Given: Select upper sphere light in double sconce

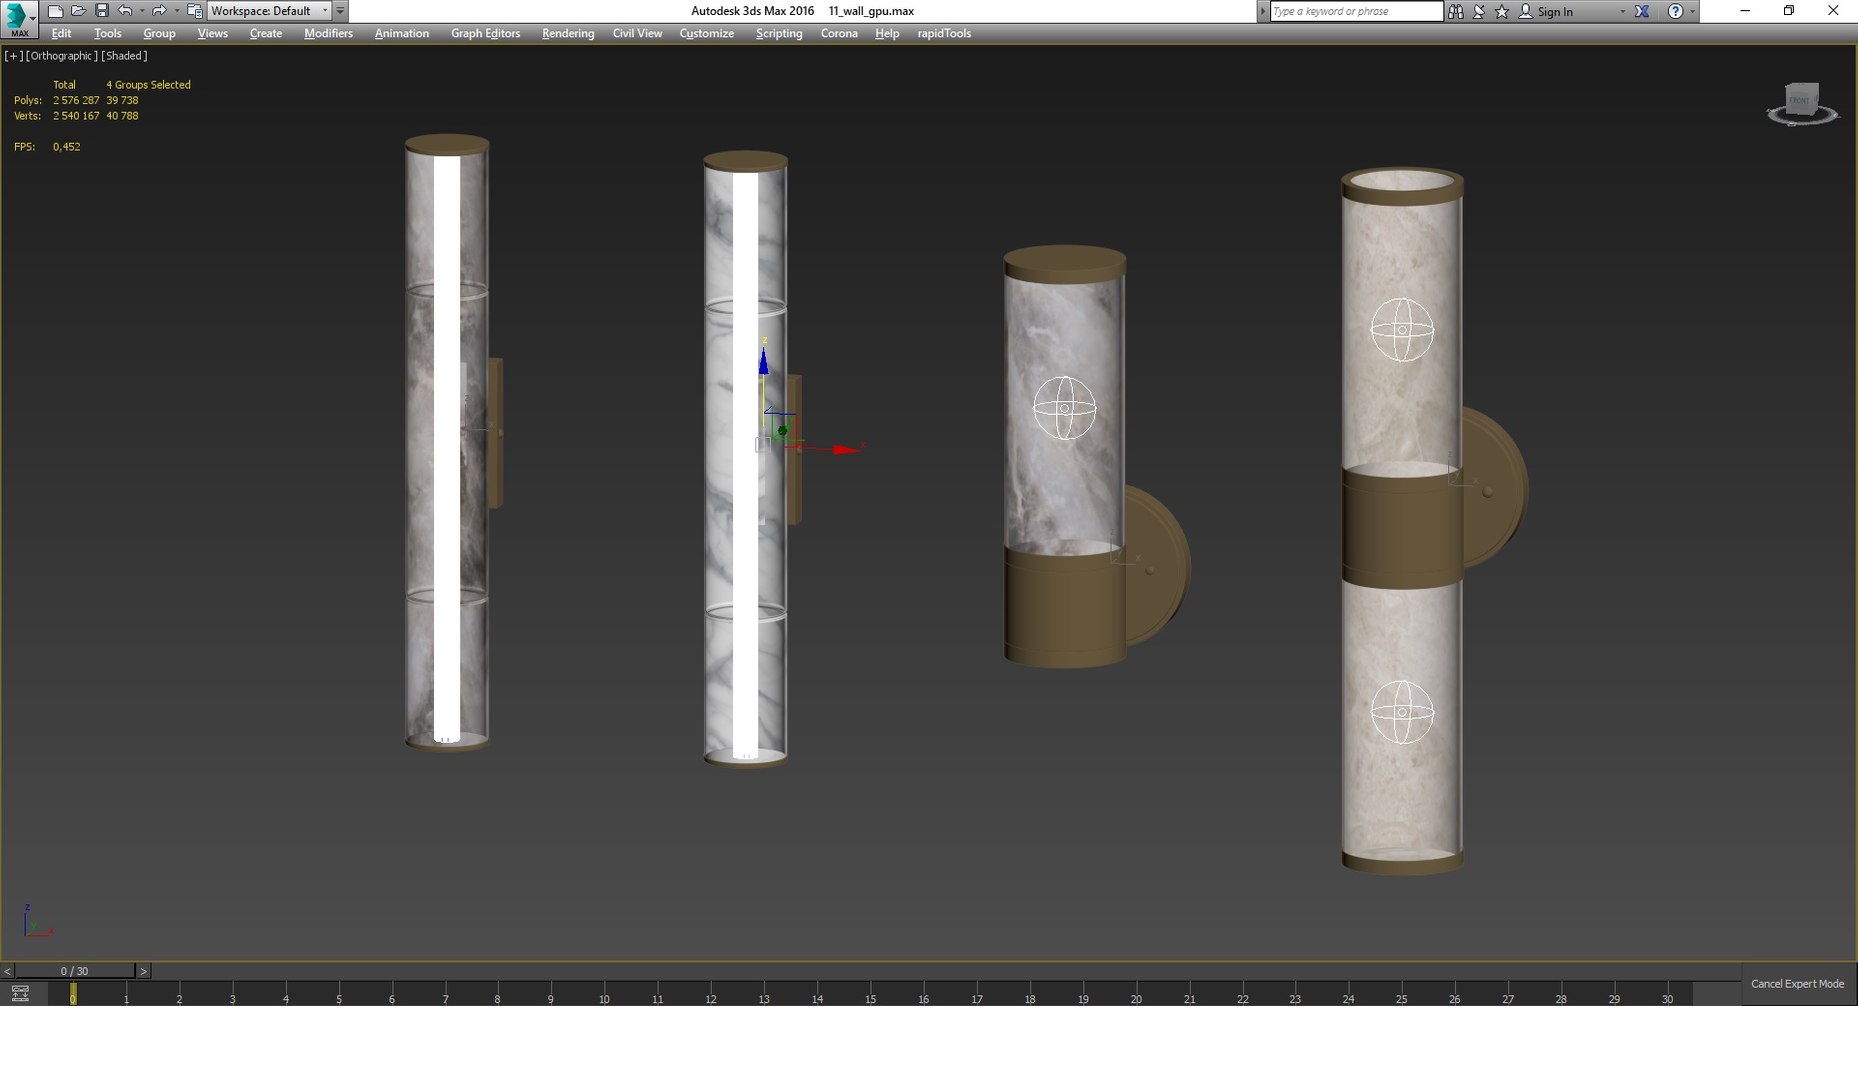Looking at the screenshot, I should pos(1402,329).
